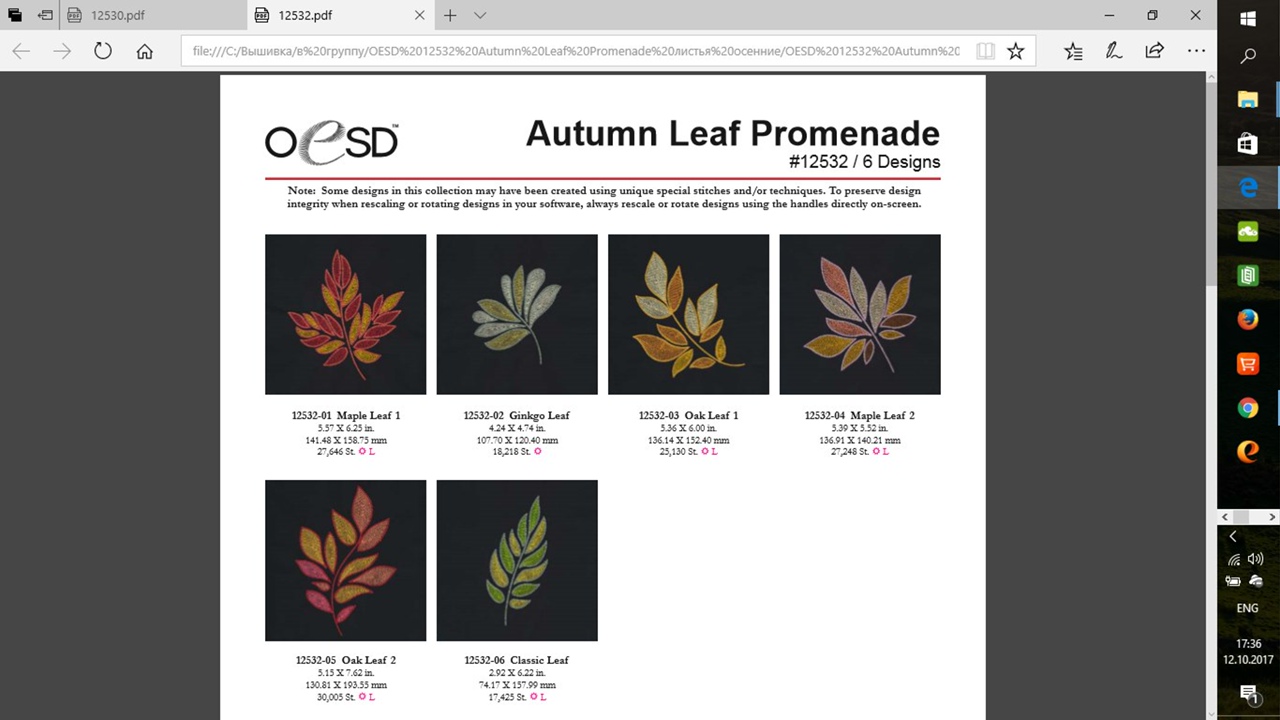Open reading view book icon
Screen dimensions: 1280x720
(985, 51)
